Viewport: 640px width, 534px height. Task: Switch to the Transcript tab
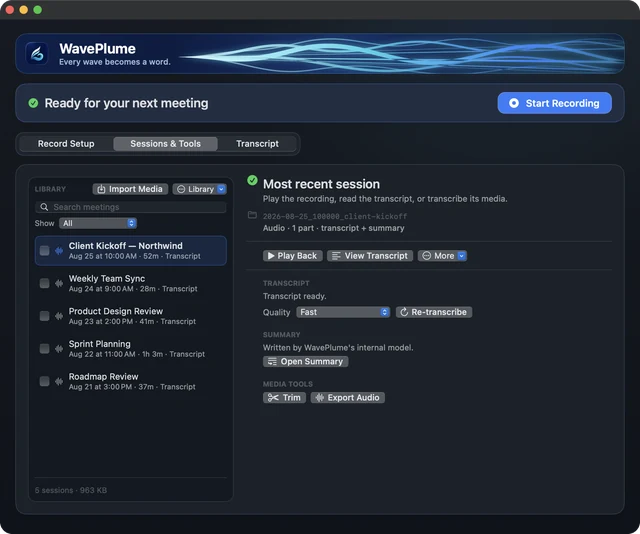[257, 144]
